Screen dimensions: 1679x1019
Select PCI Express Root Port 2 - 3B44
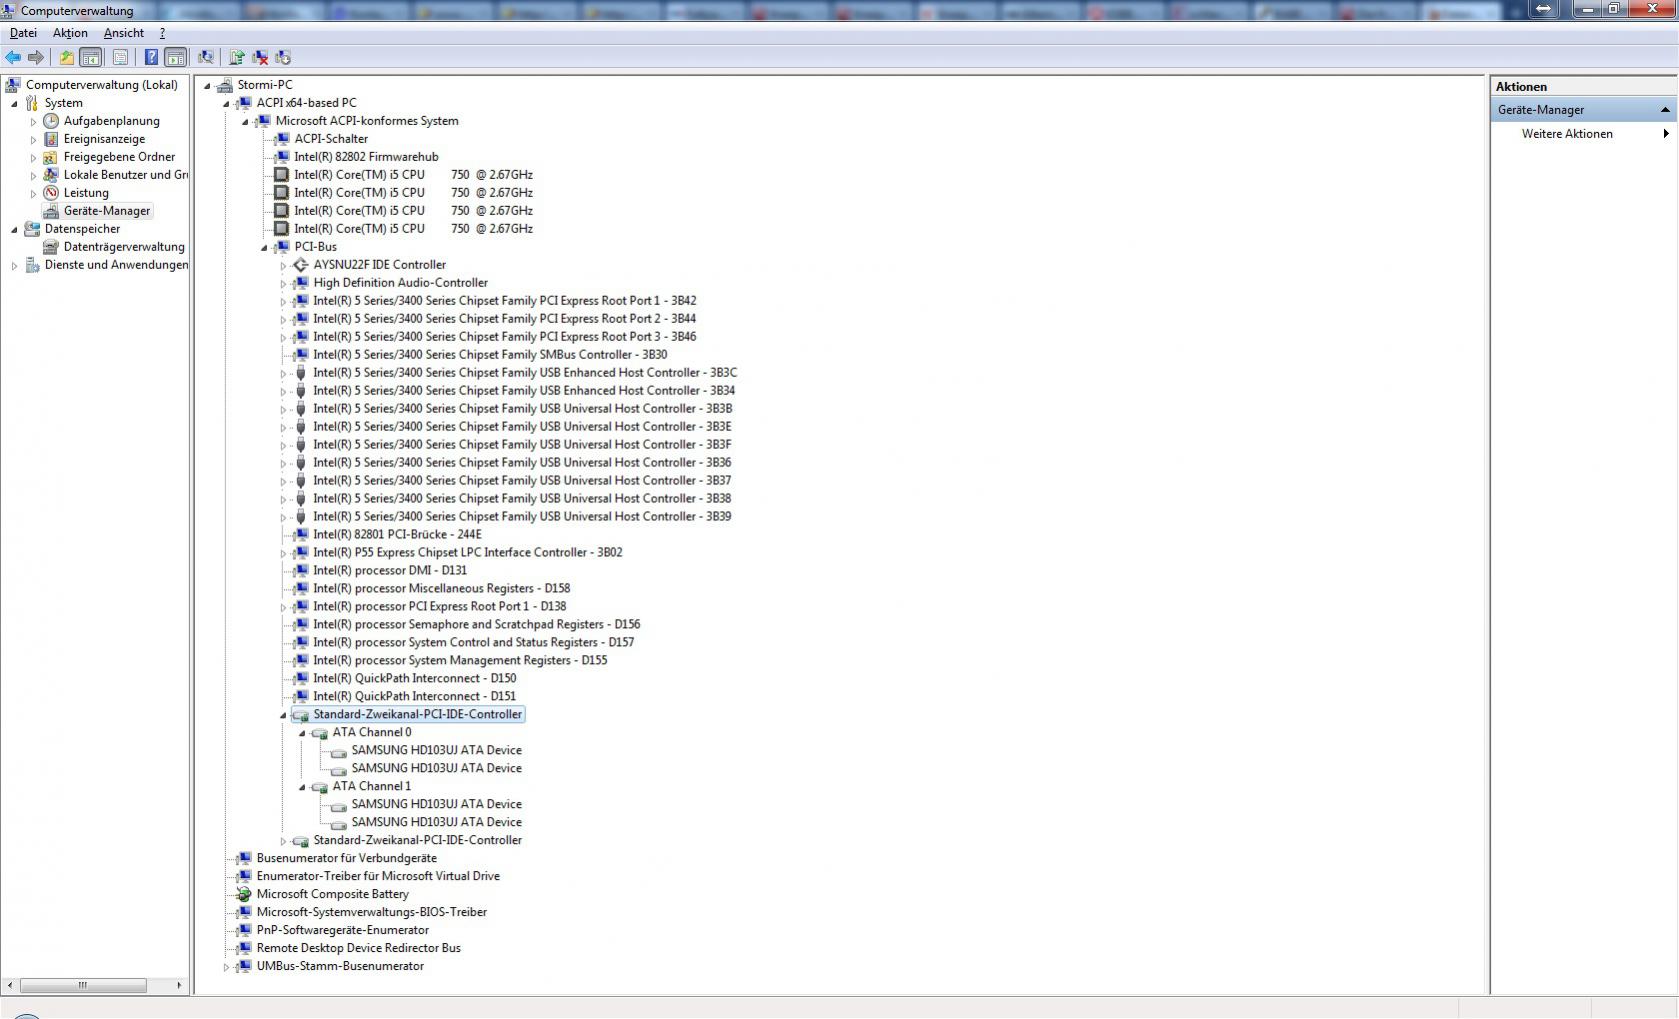(504, 319)
